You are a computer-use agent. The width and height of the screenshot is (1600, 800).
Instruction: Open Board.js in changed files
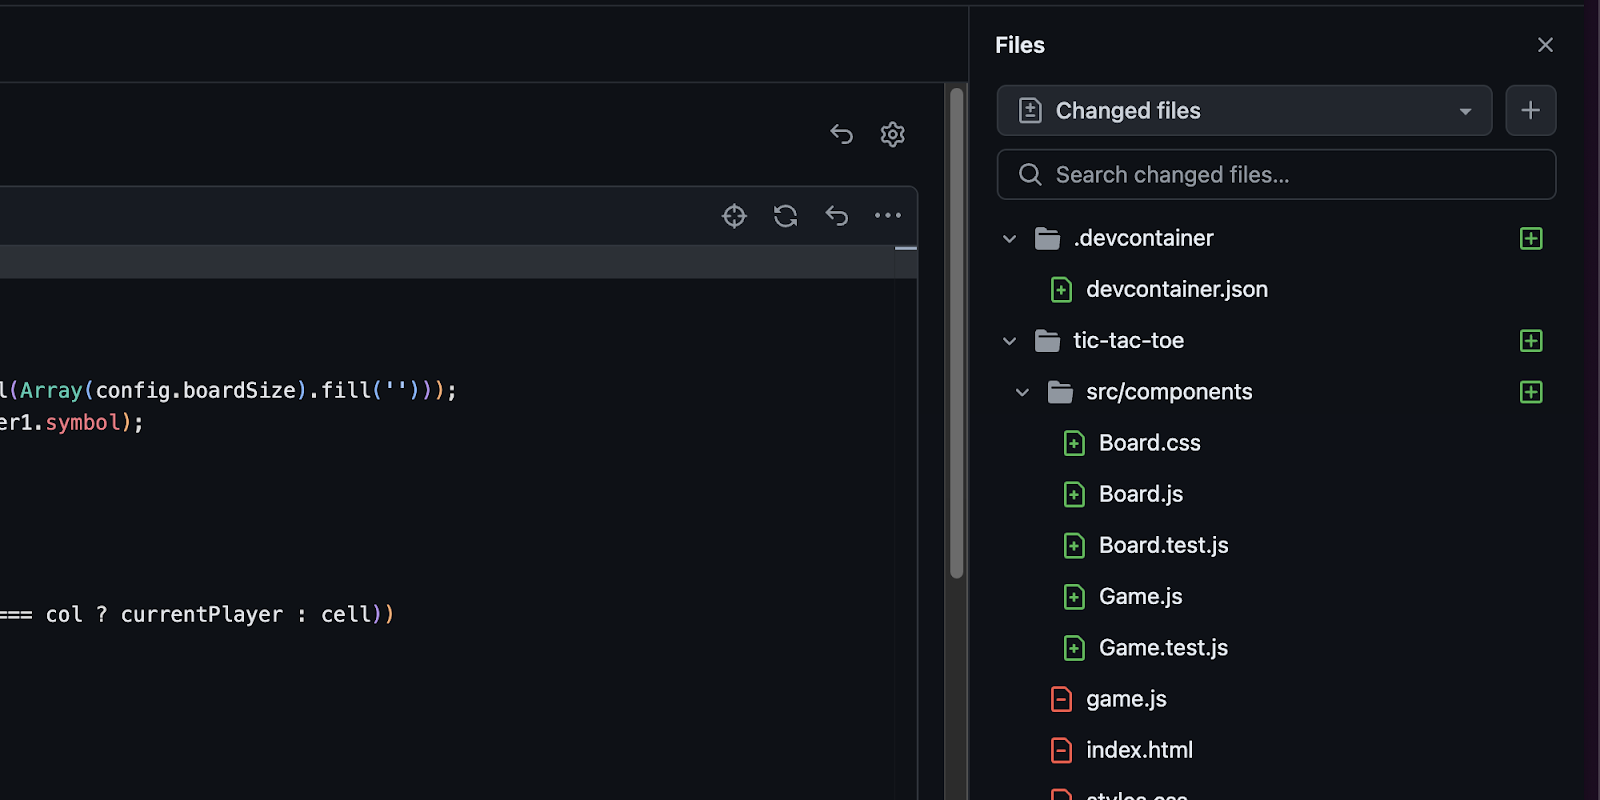tap(1140, 494)
